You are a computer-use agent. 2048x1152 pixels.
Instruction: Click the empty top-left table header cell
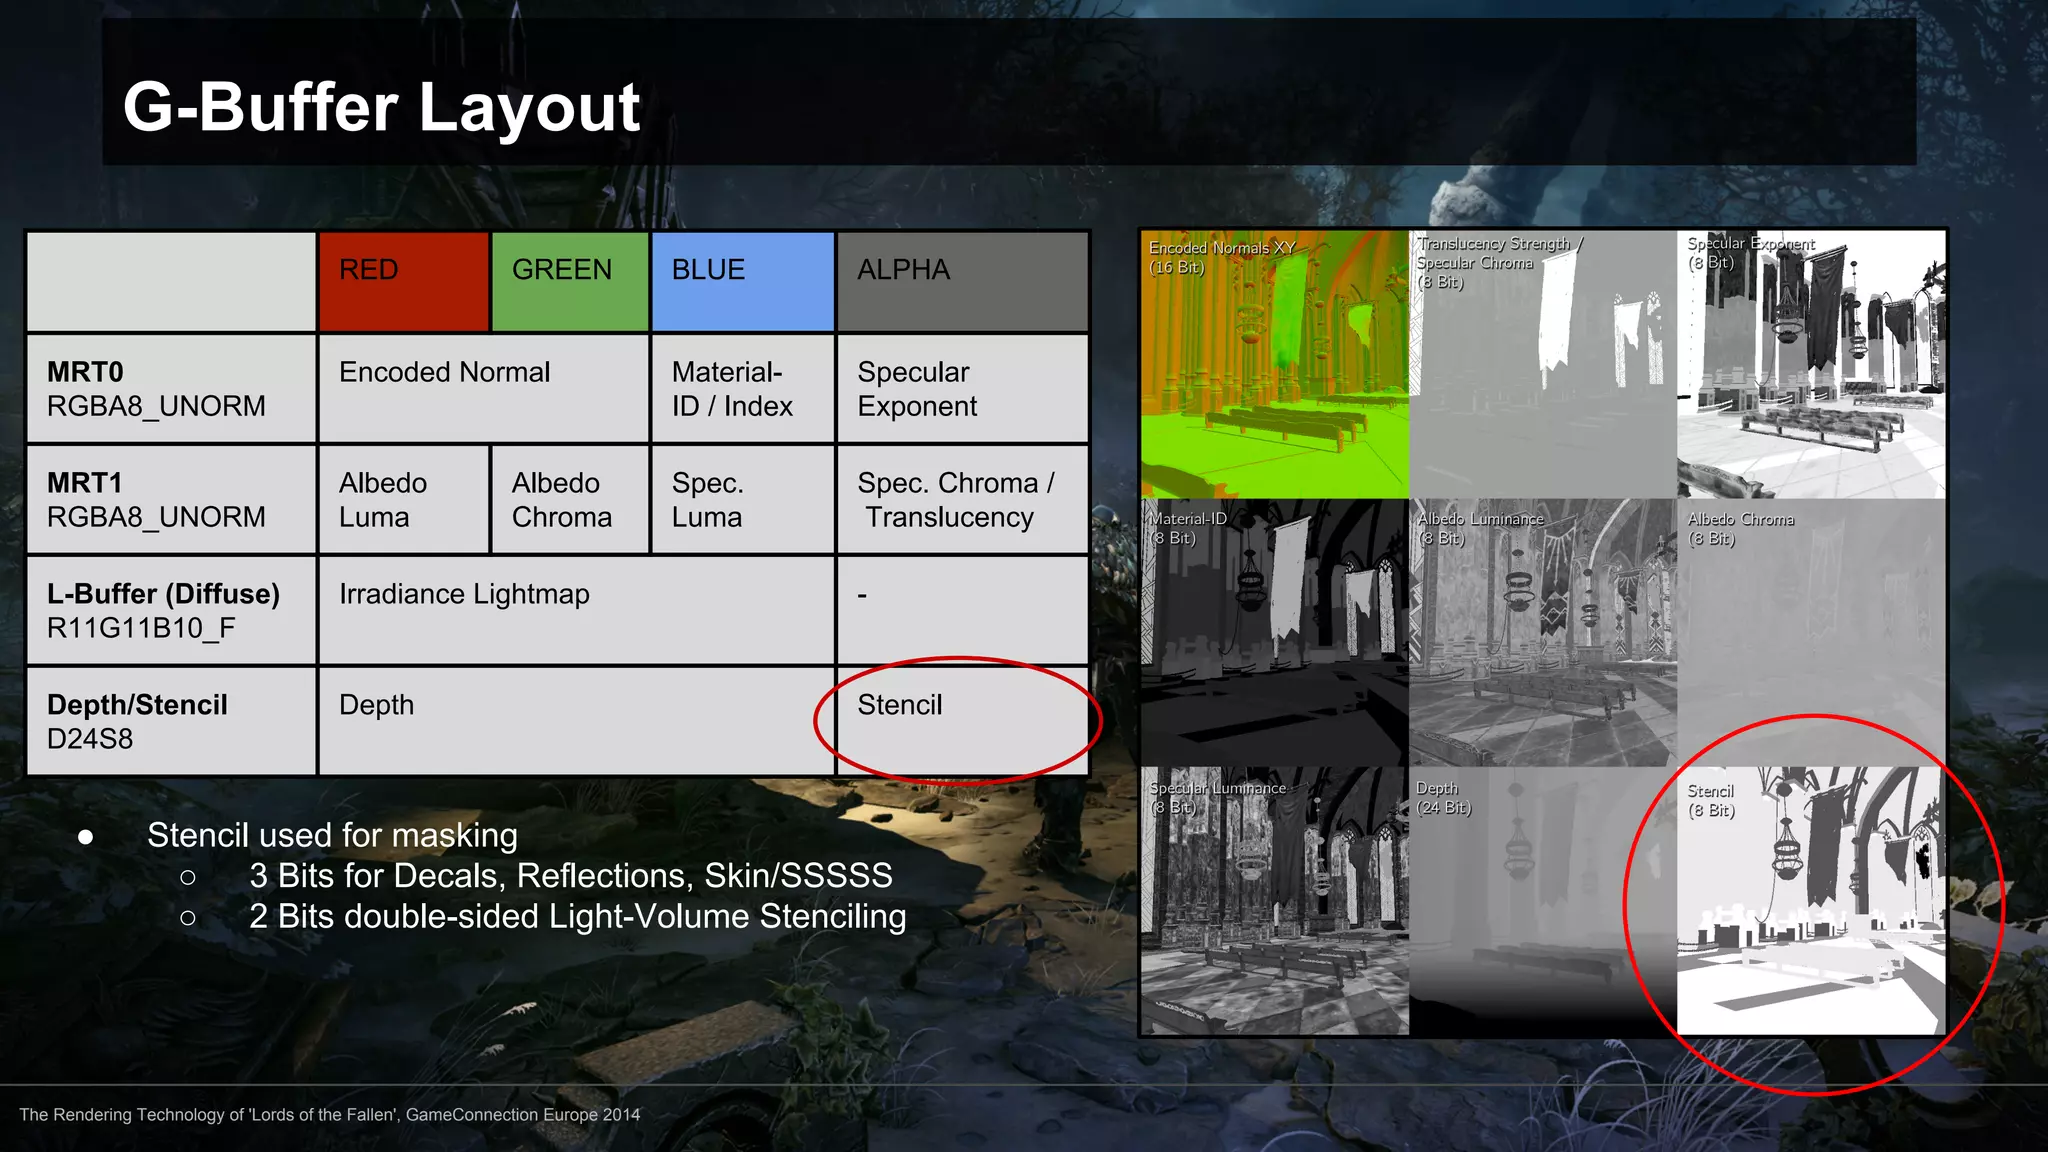[171, 281]
